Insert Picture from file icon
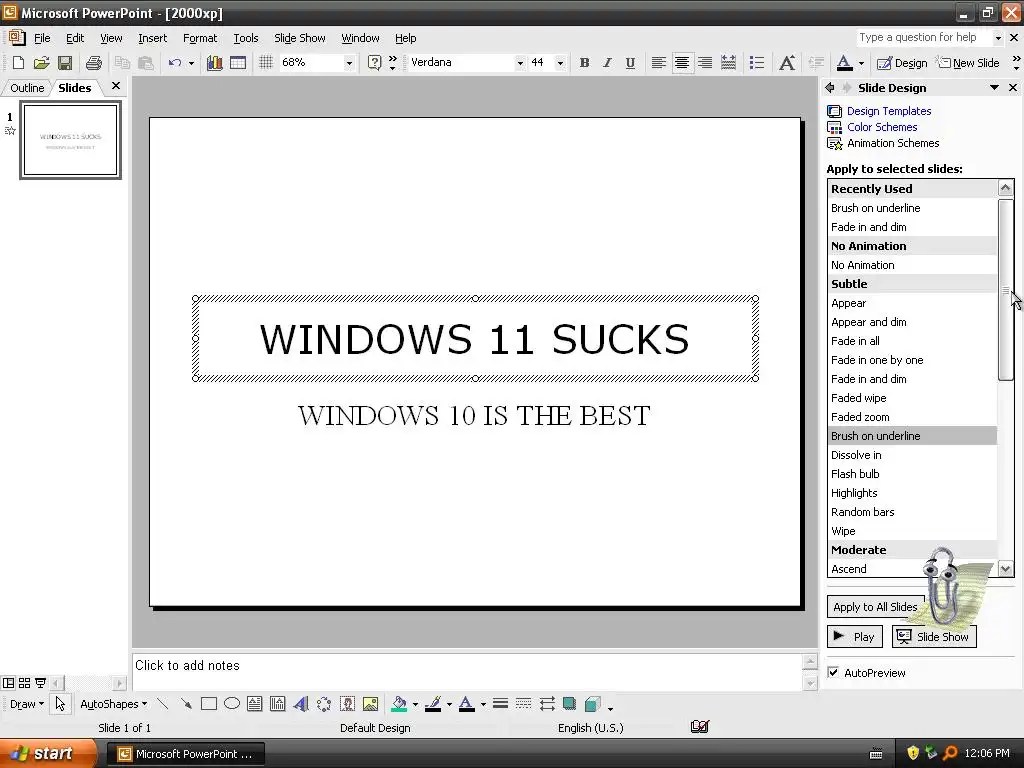Viewport: 1024px width, 768px height. pos(370,704)
